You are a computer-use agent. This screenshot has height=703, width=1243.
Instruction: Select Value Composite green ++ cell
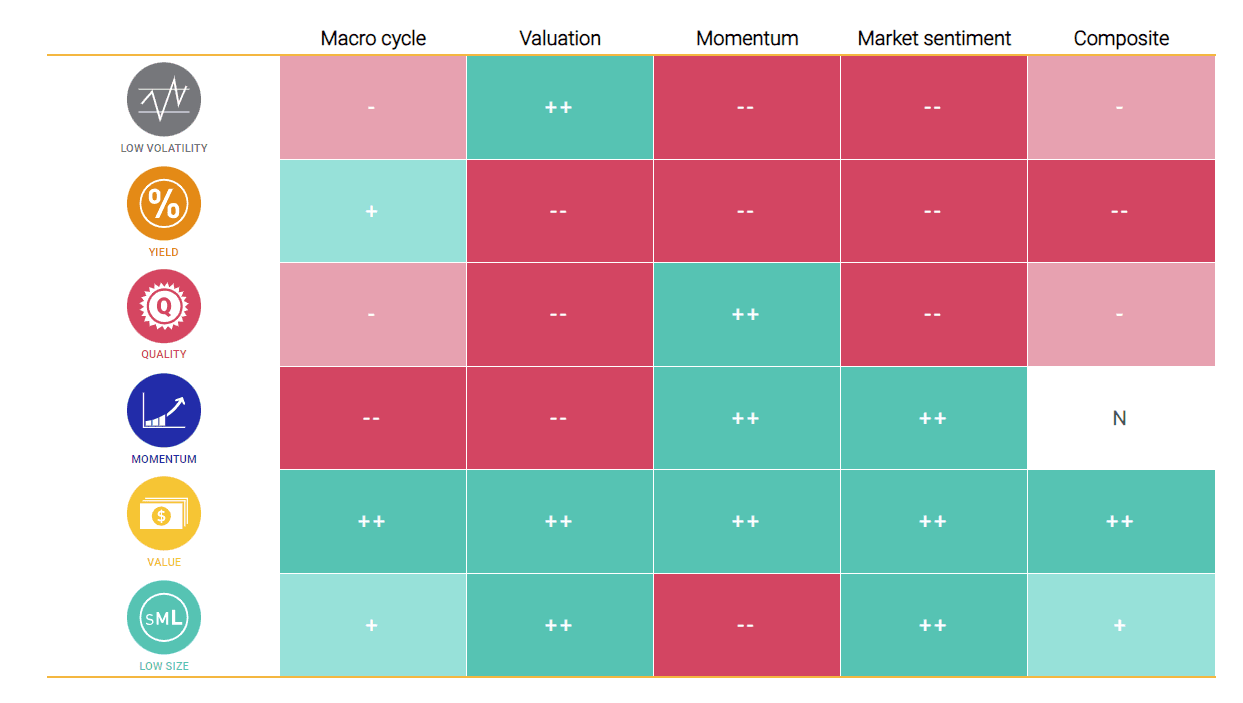pos(1121,521)
